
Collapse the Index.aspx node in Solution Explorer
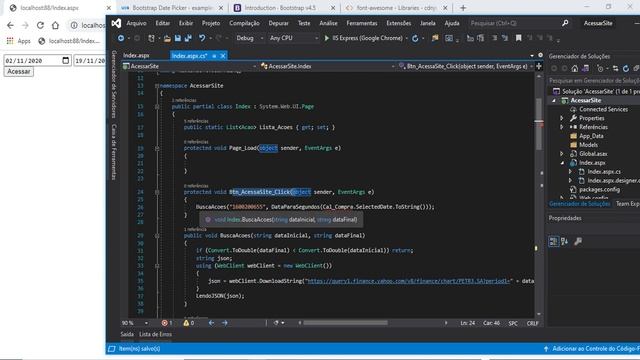pyautogui.click(x=562, y=163)
